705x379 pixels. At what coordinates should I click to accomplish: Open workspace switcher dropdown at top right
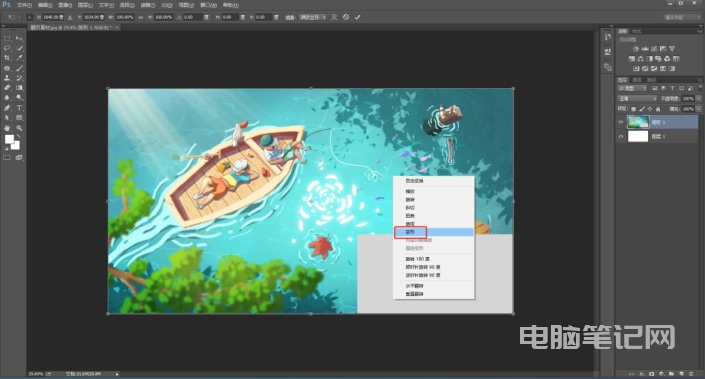click(x=683, y=17)
